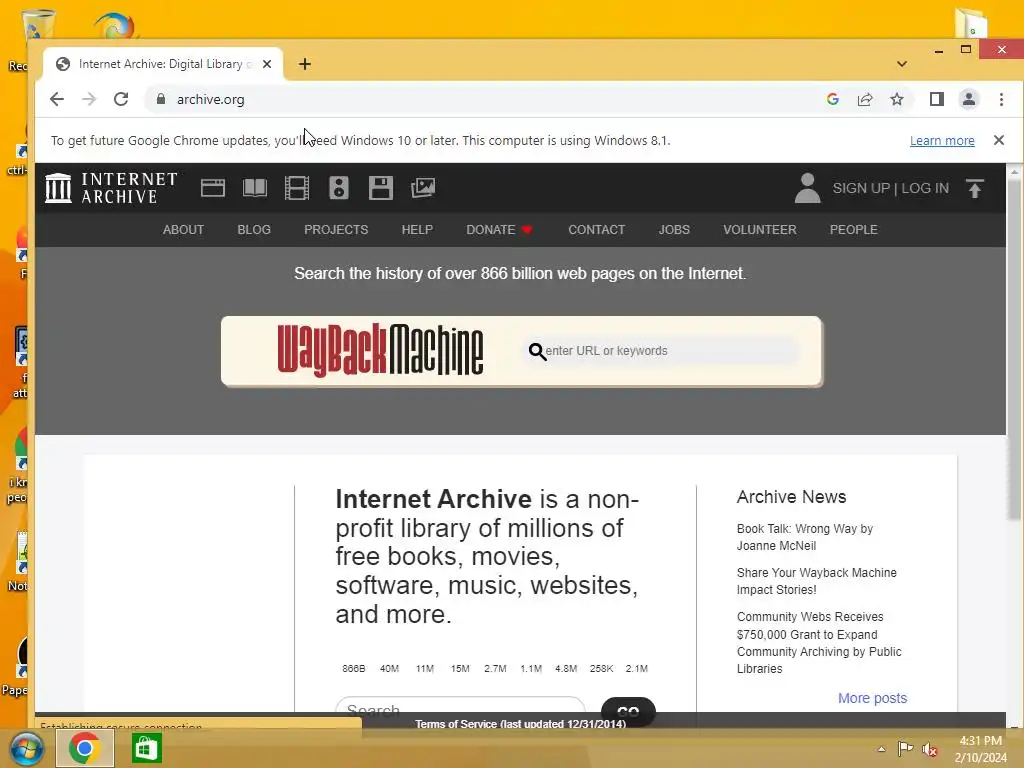
Task: Open the Texts book icon
Action: point(255,188)
